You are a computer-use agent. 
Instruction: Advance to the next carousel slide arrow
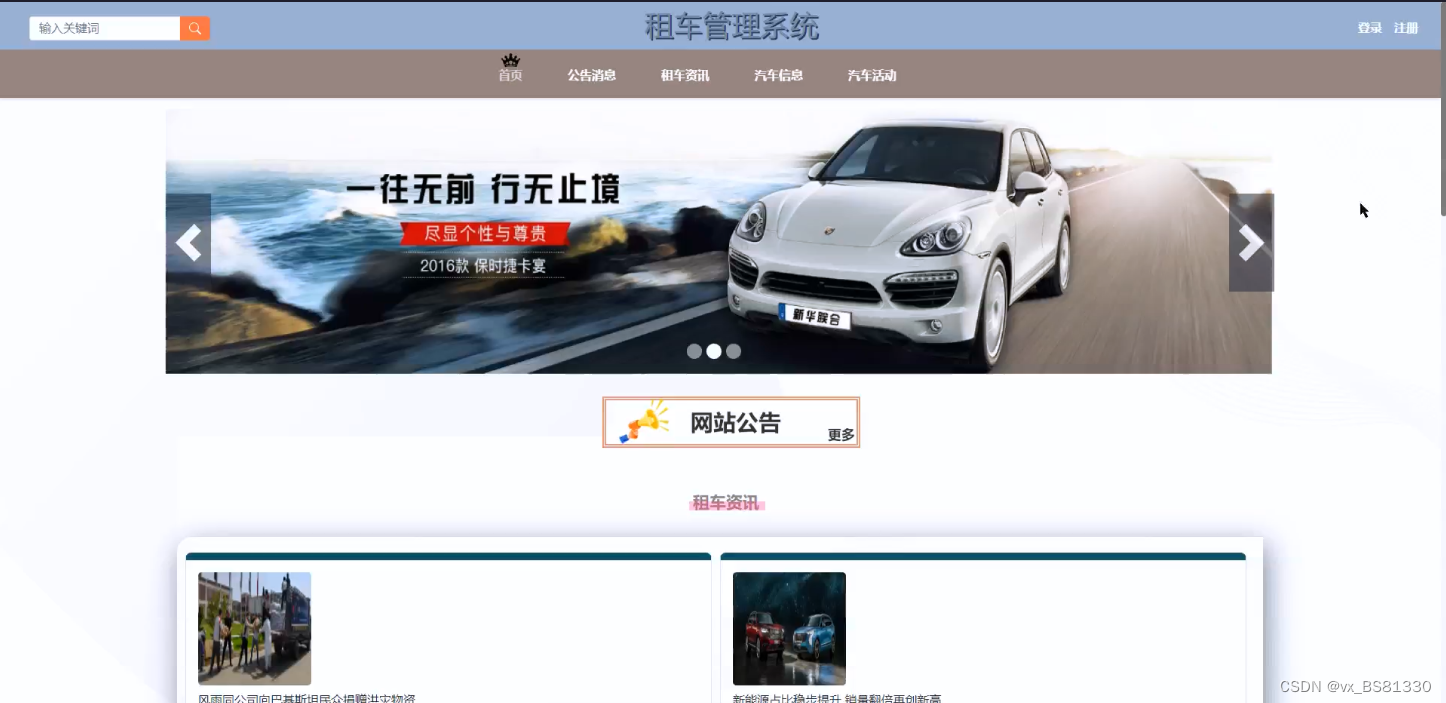[x=1251, y=242]
